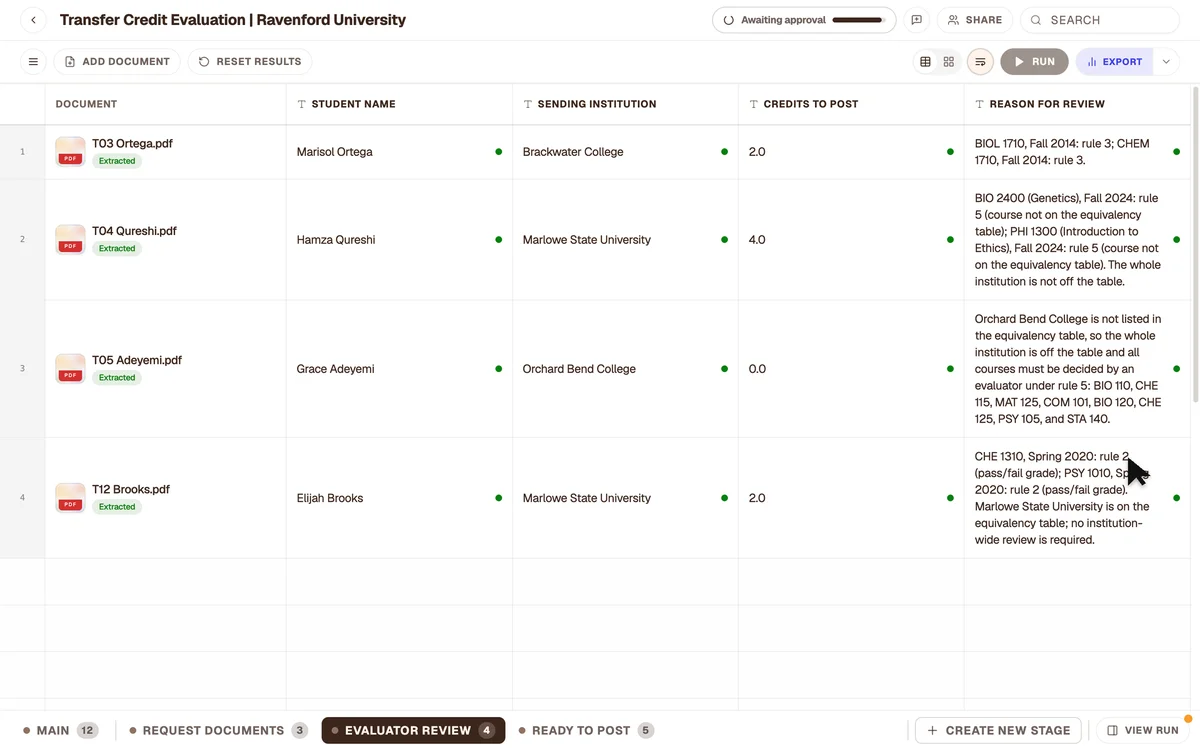The height and width of the screenshot is (750, 1200).
Task: Toggle text wrap for cells
Action: [981, 62]
